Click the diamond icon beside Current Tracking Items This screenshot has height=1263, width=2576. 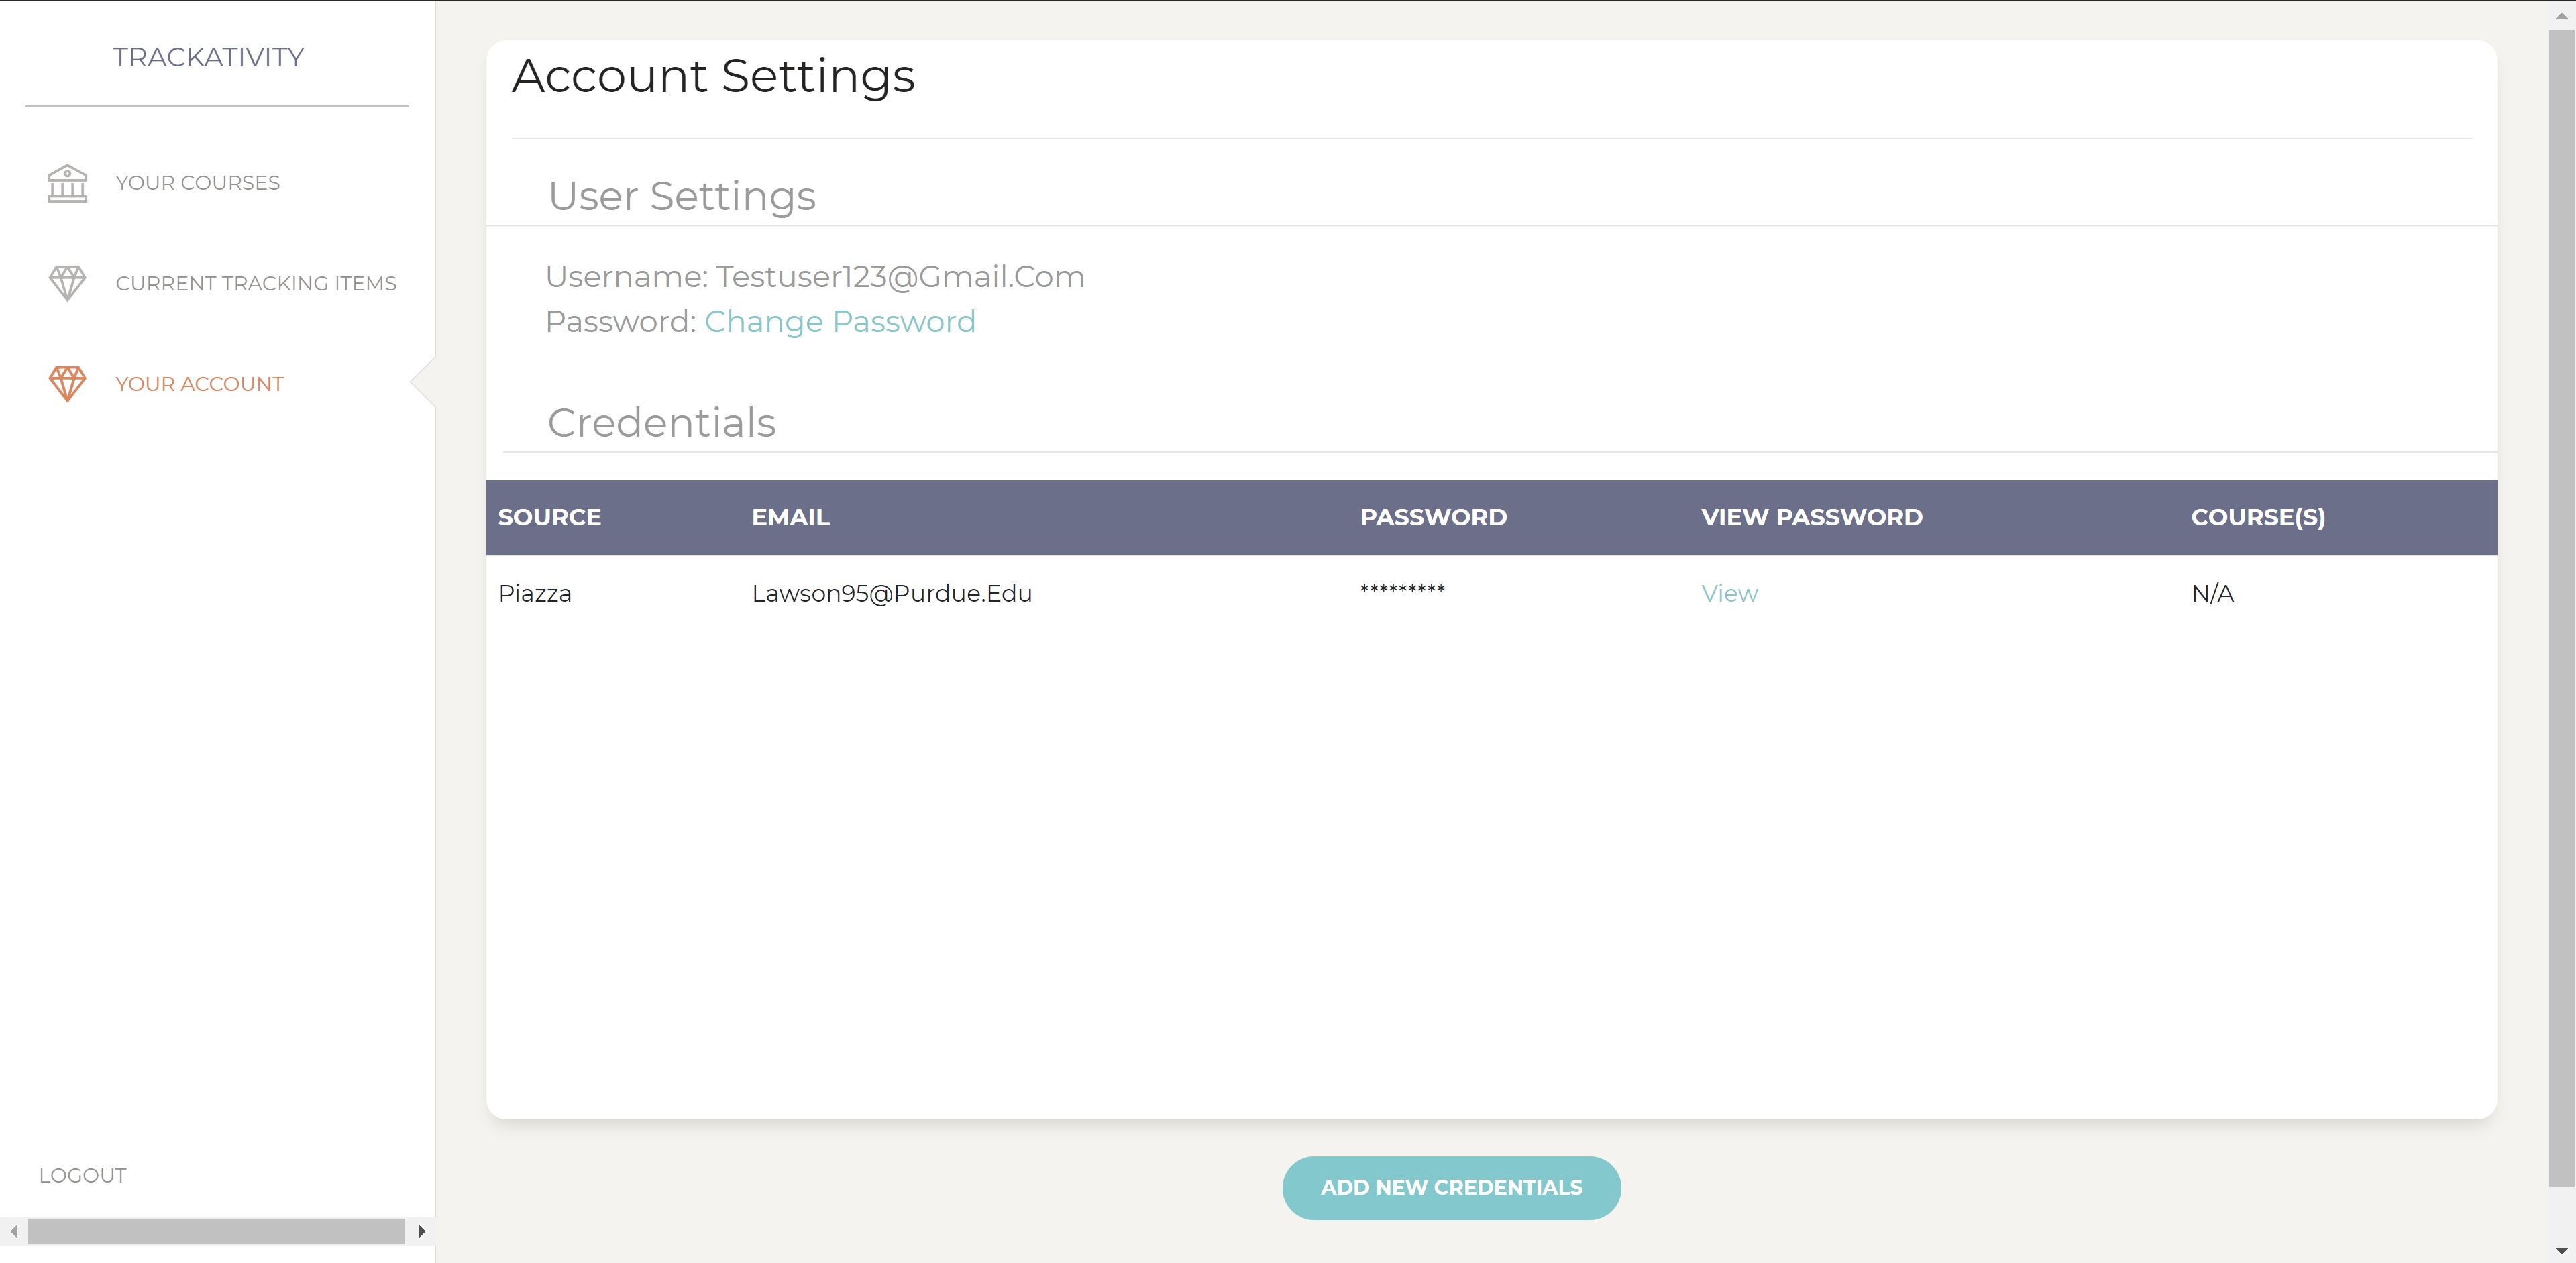pos(67,283)
